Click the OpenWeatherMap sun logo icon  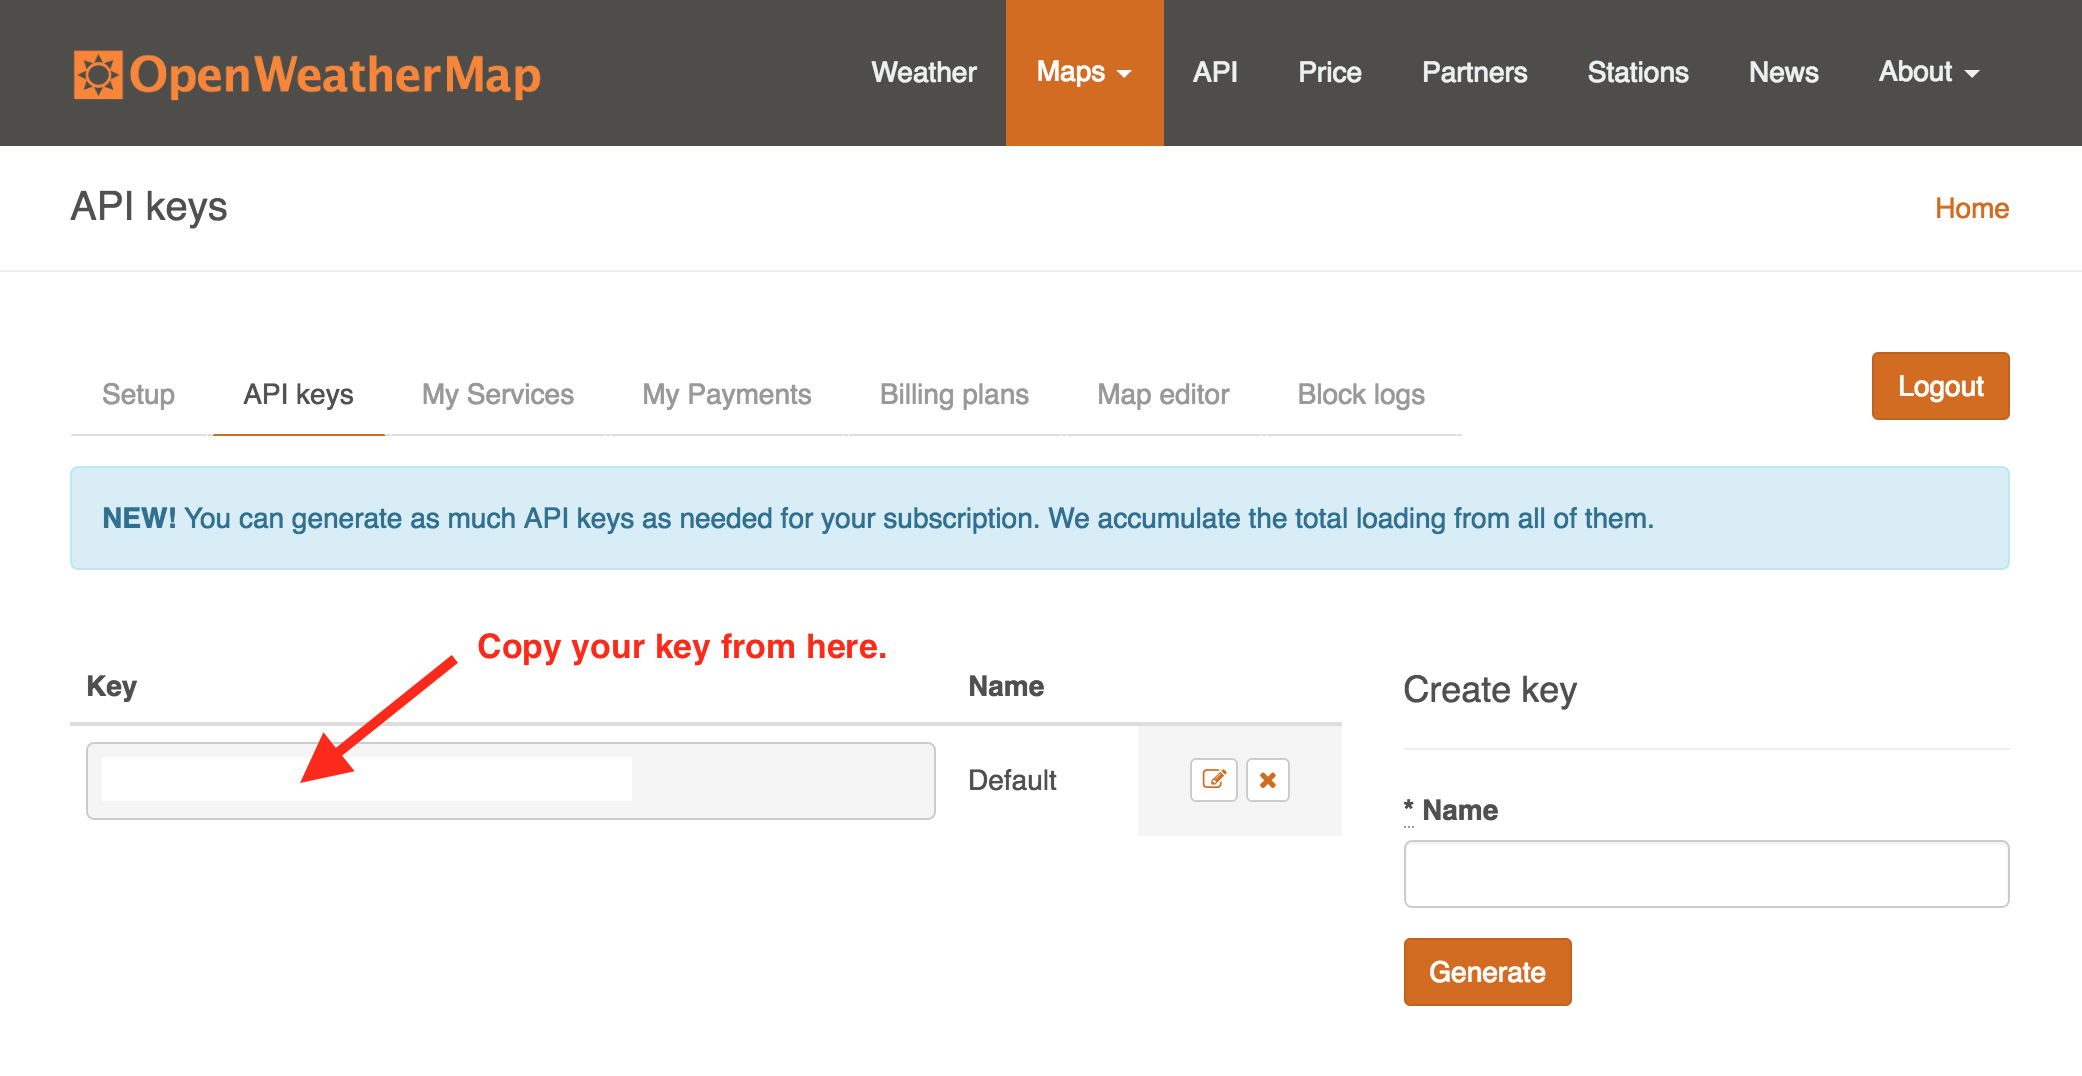coord(98,75)
